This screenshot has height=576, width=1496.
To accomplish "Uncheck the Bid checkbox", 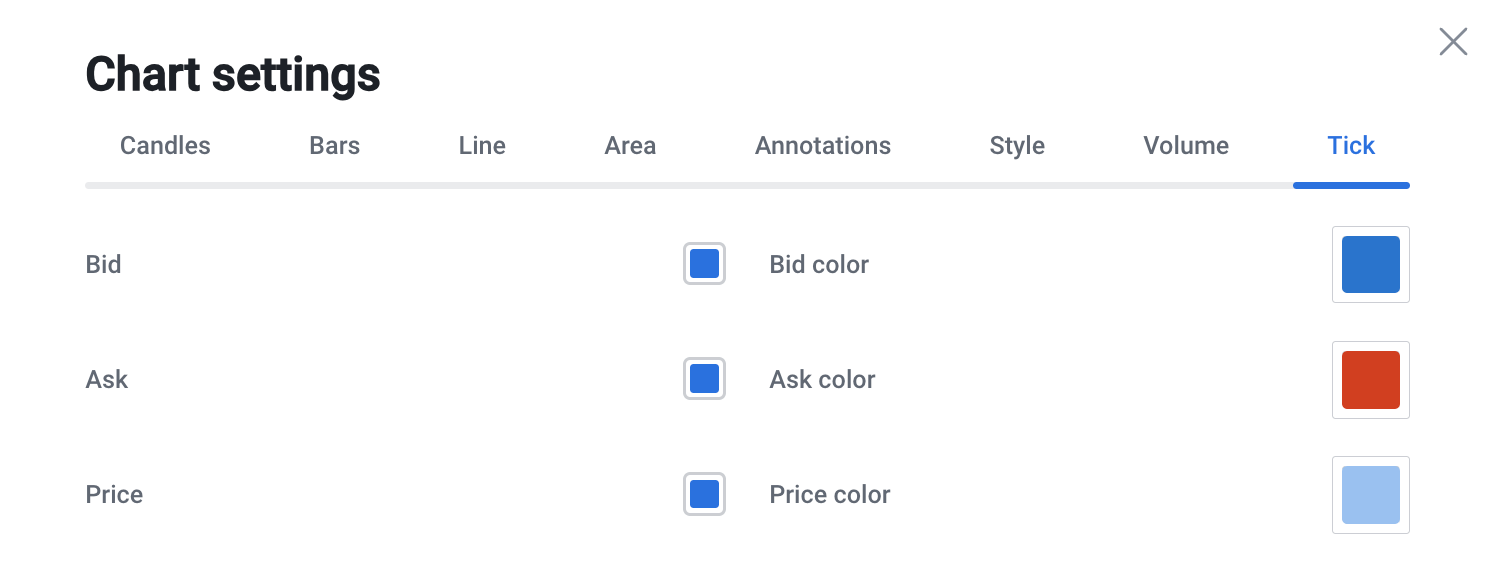I will 704,264.
